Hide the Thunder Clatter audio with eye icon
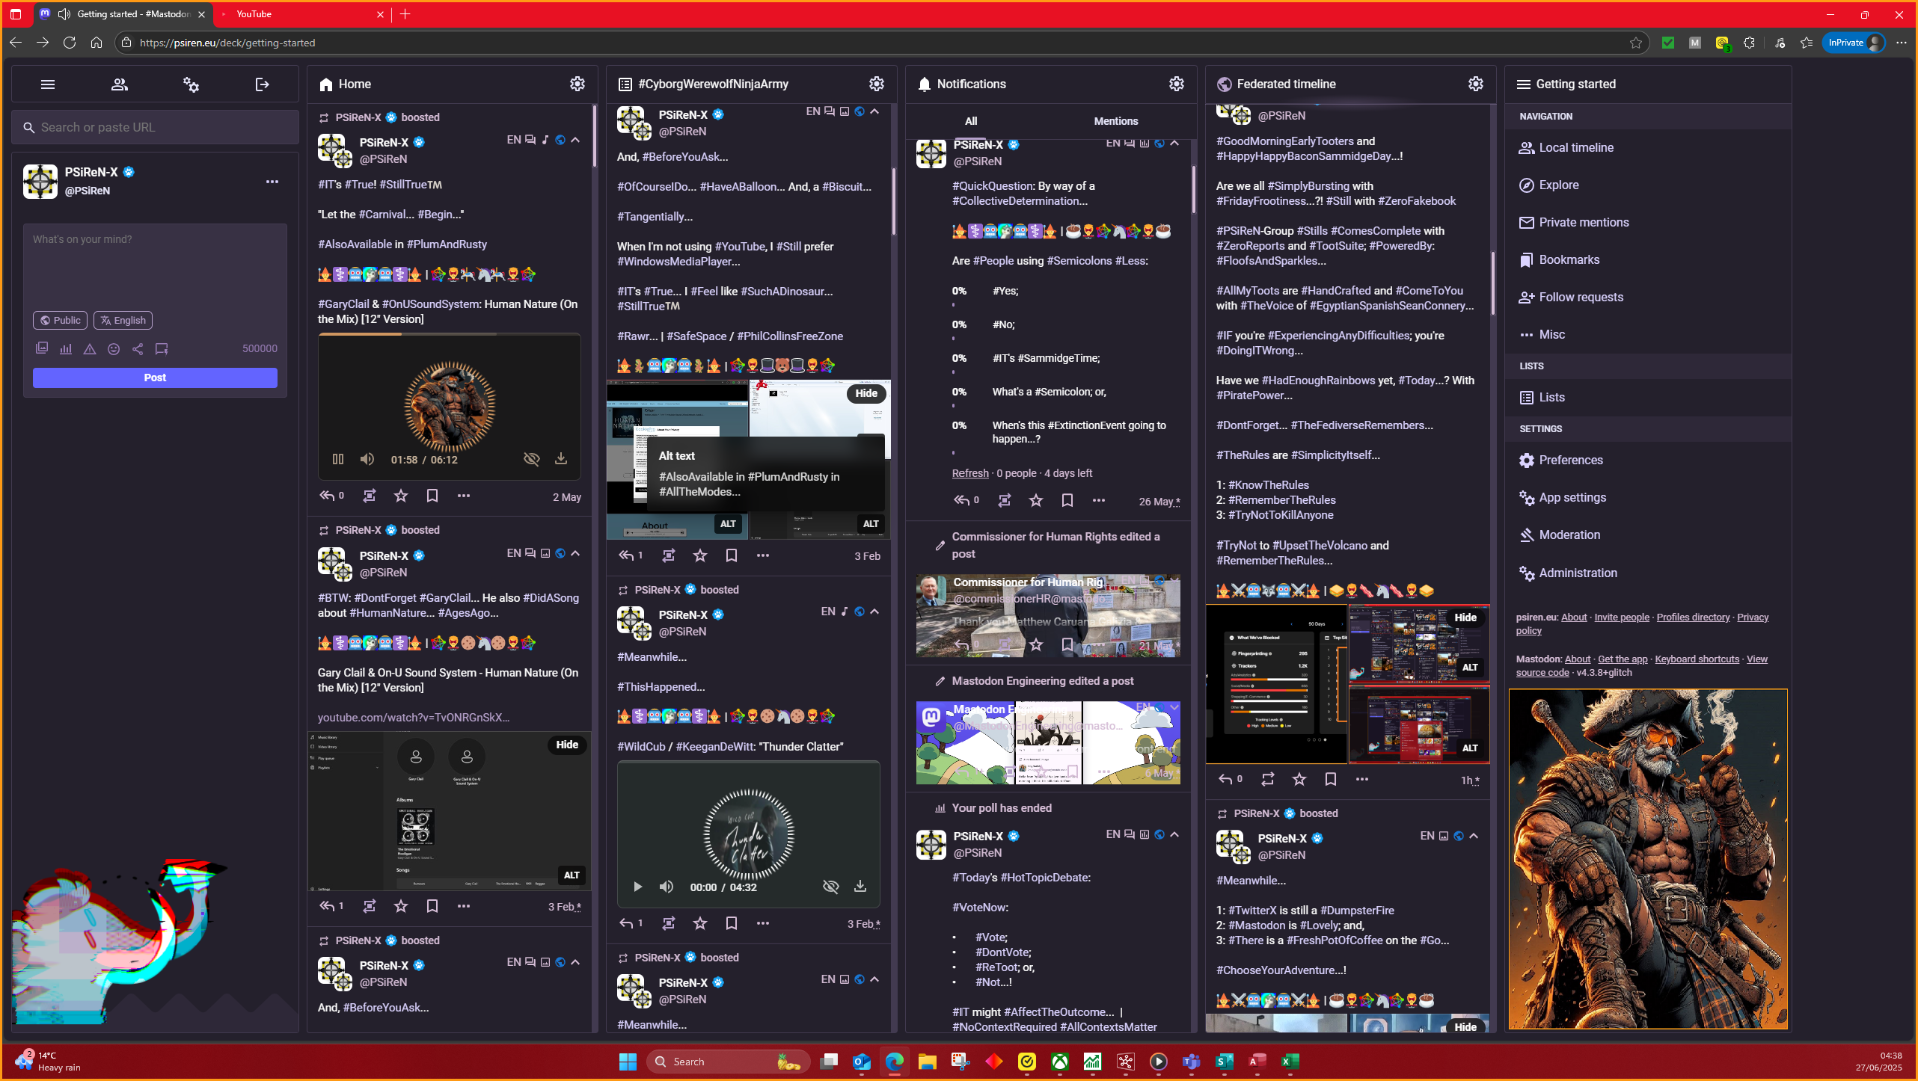This screenshot has height=1081, width=1918. point(830,887)
